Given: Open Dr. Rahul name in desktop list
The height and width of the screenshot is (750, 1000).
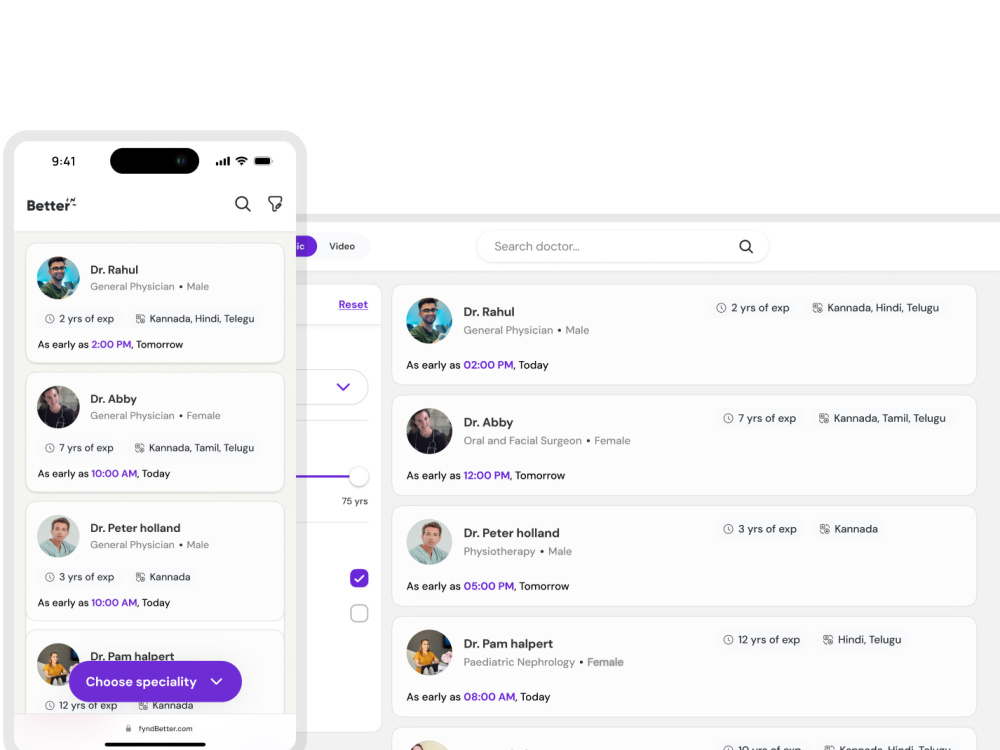Looking at the screenshot, I should click(489, 312).
